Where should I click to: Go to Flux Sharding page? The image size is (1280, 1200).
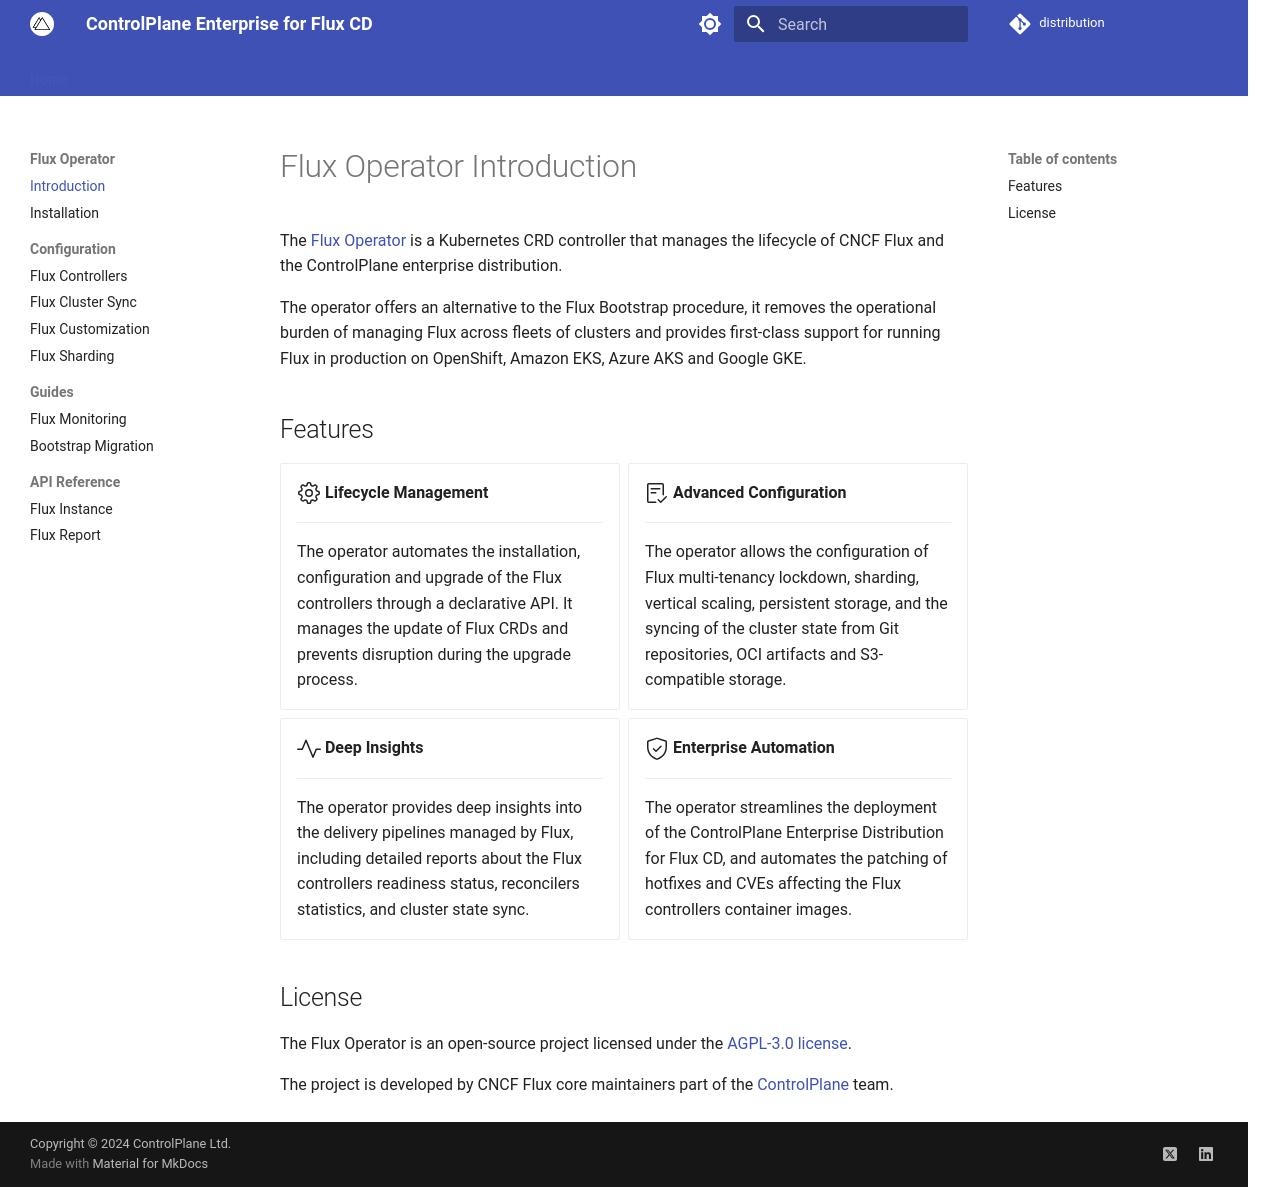pyautogui.click(x=72, y=356)
